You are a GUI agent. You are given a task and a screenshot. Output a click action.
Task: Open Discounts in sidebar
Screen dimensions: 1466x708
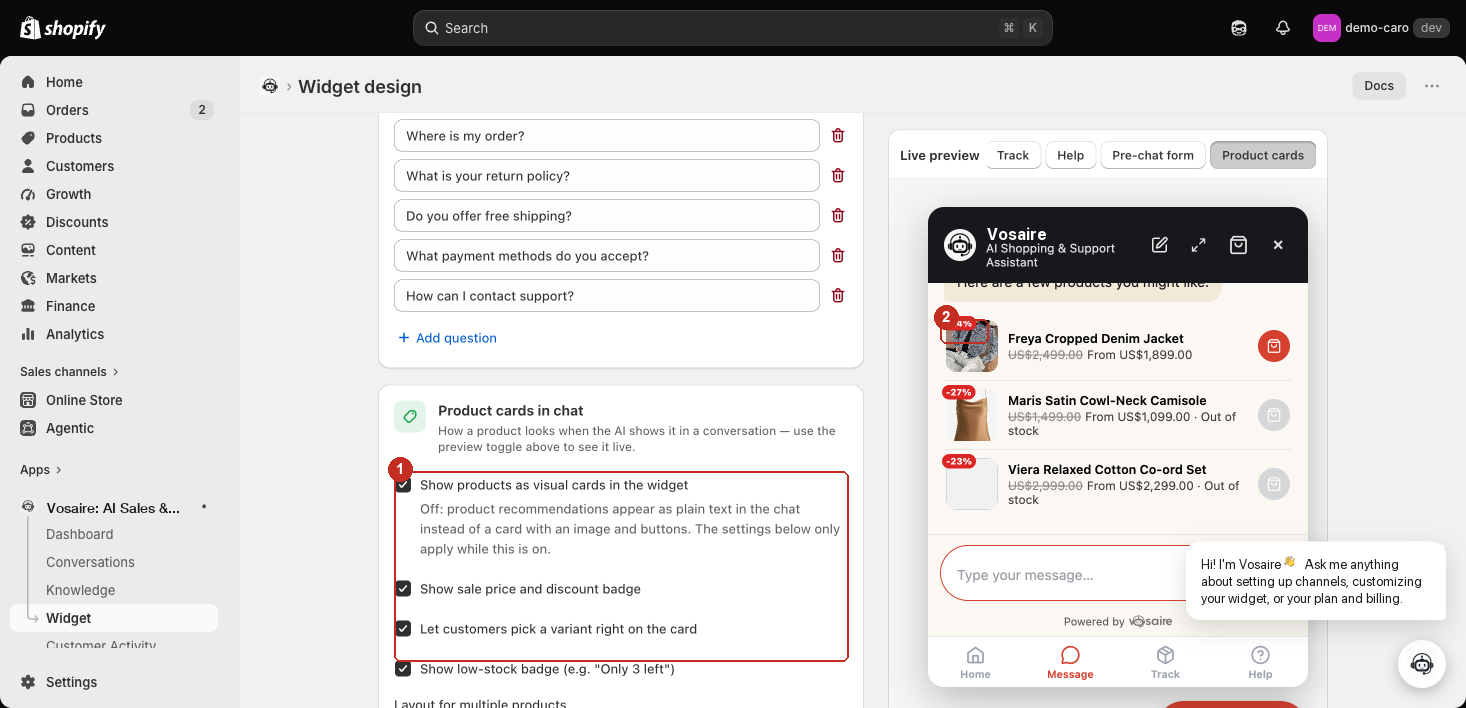click(77, 222)
